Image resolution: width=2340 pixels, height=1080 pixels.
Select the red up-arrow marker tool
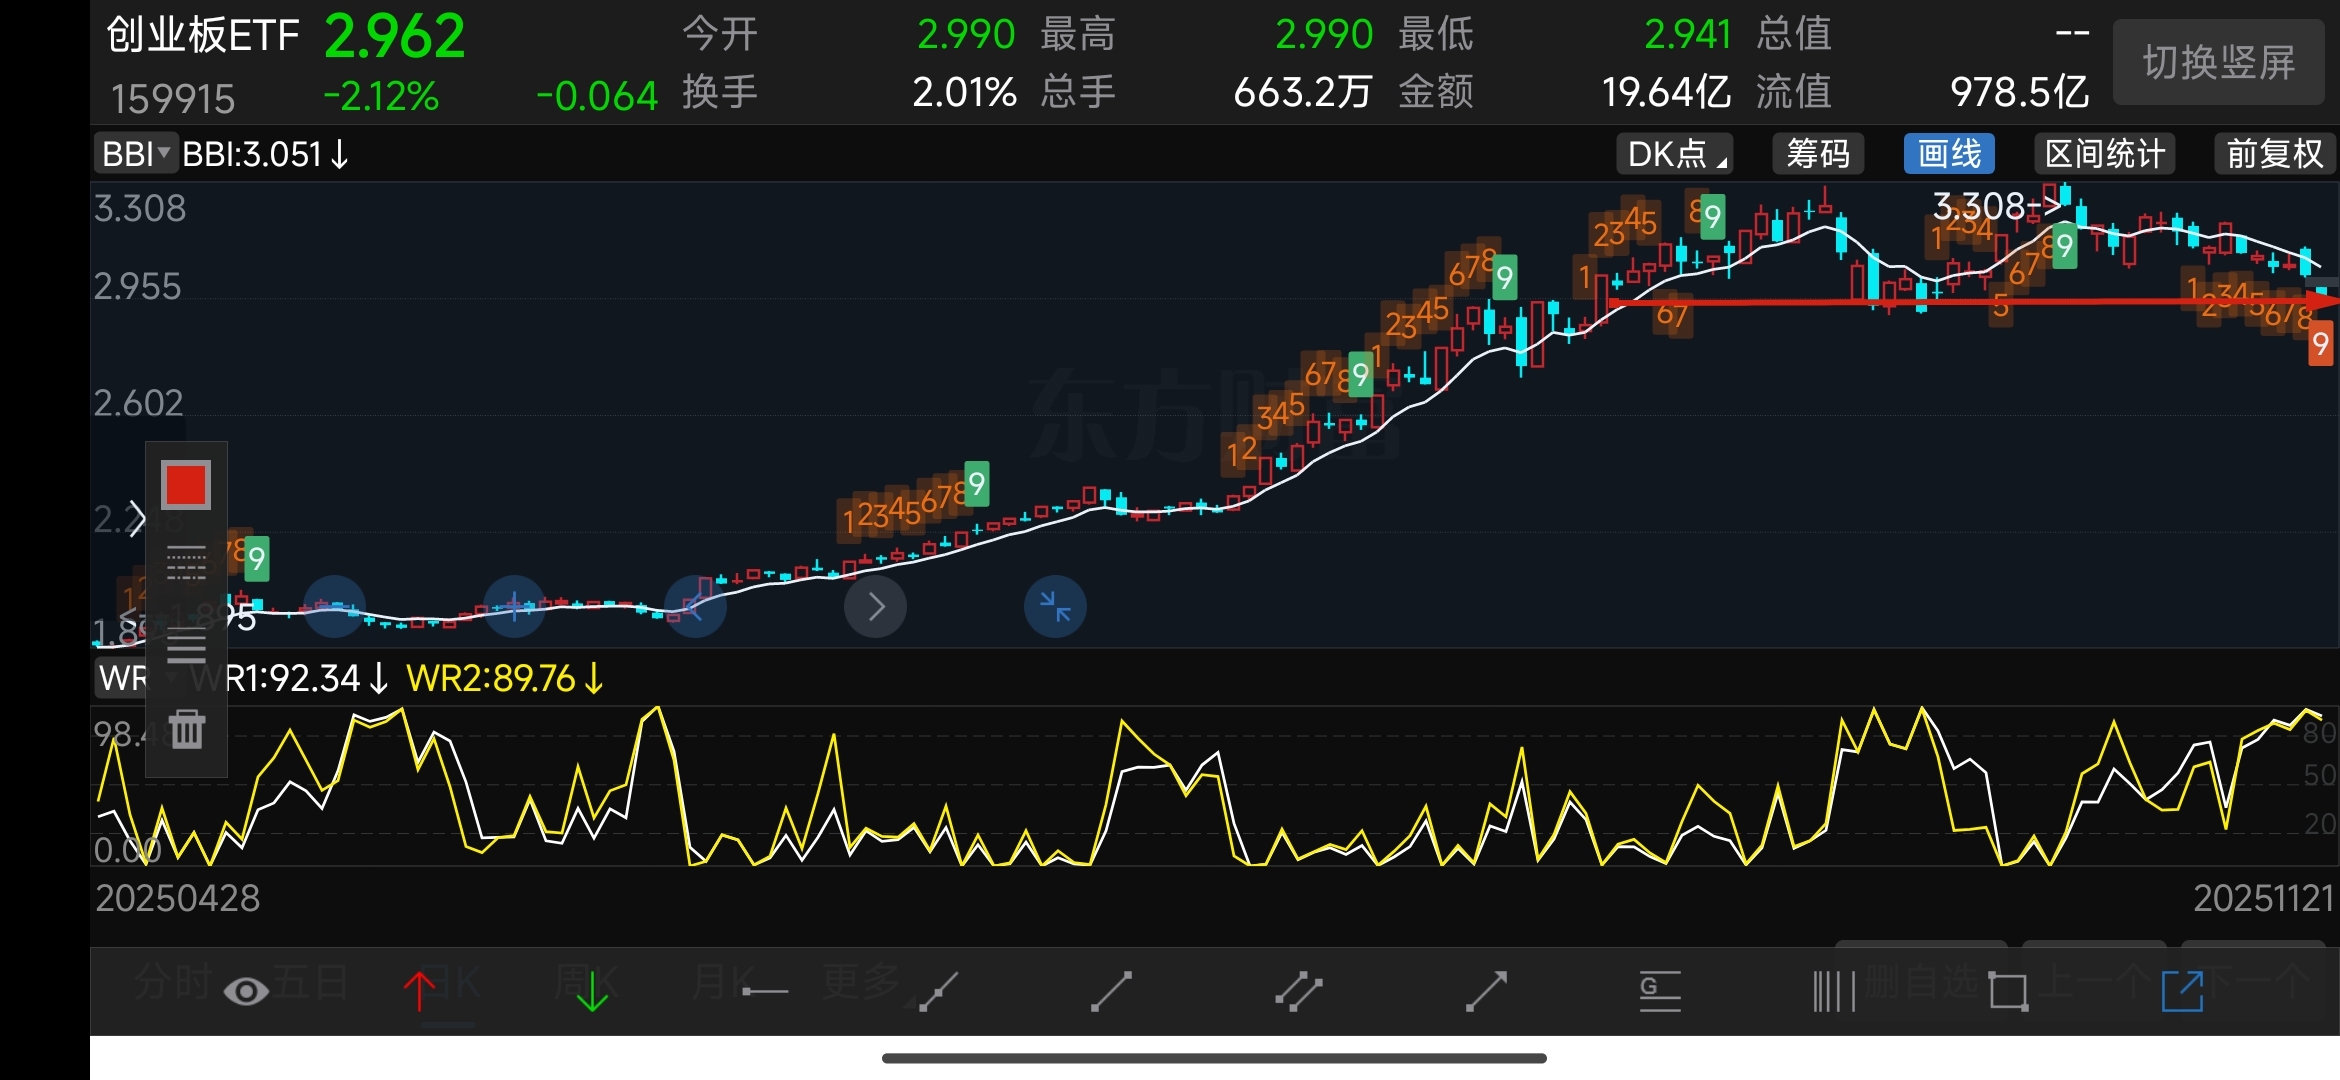pos(419,991)
